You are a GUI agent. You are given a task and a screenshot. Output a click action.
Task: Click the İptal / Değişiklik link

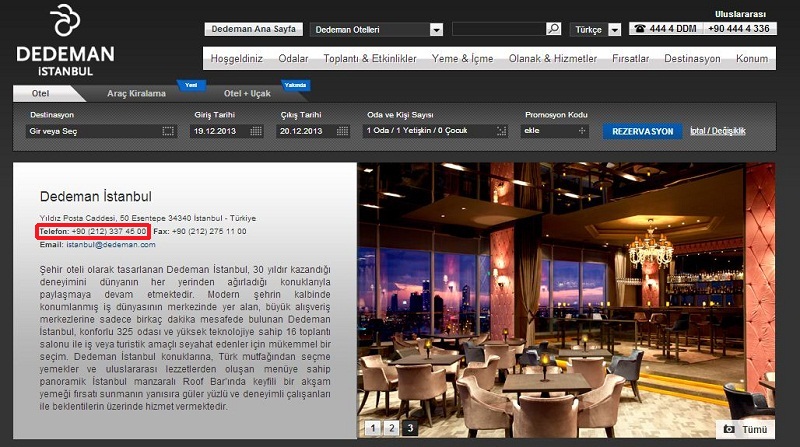(x=717, y=131)
